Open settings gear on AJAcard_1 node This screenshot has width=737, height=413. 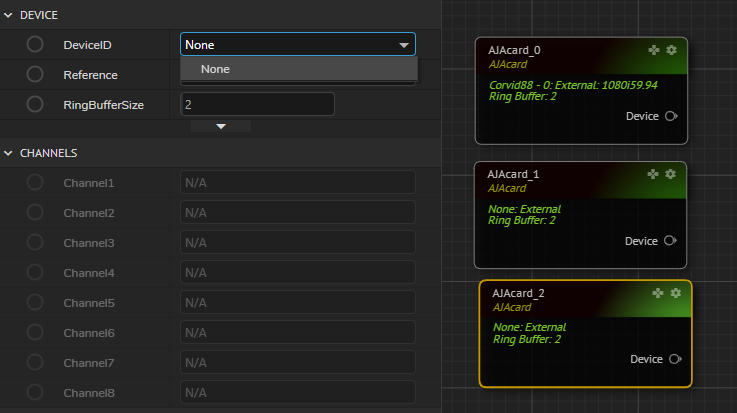(671, 173)
